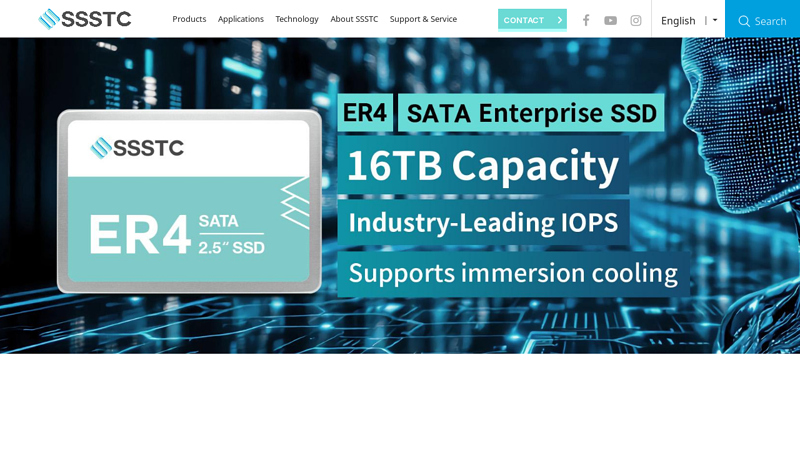Open the Products menu

click(189, 19)
